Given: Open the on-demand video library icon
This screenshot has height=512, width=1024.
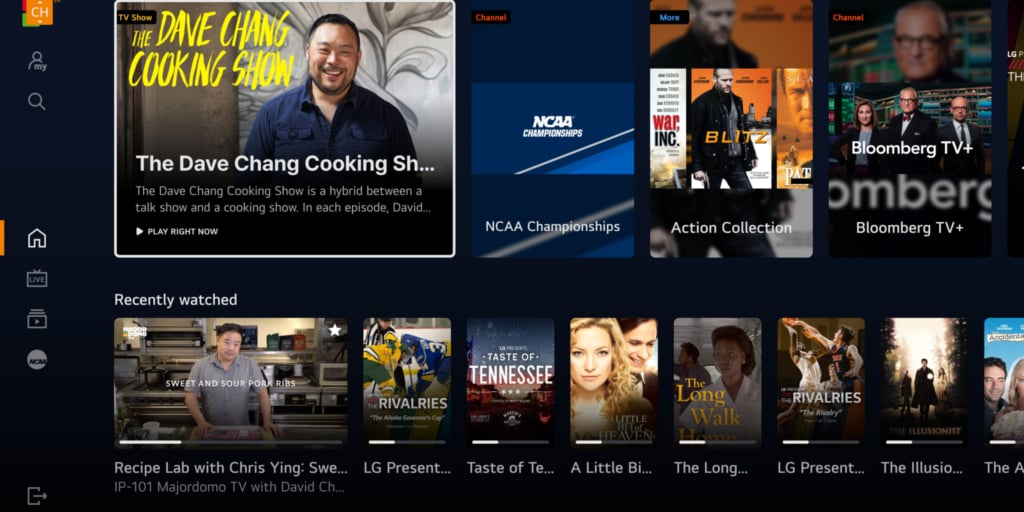Looking at the screenshot, I should [37, 319].
